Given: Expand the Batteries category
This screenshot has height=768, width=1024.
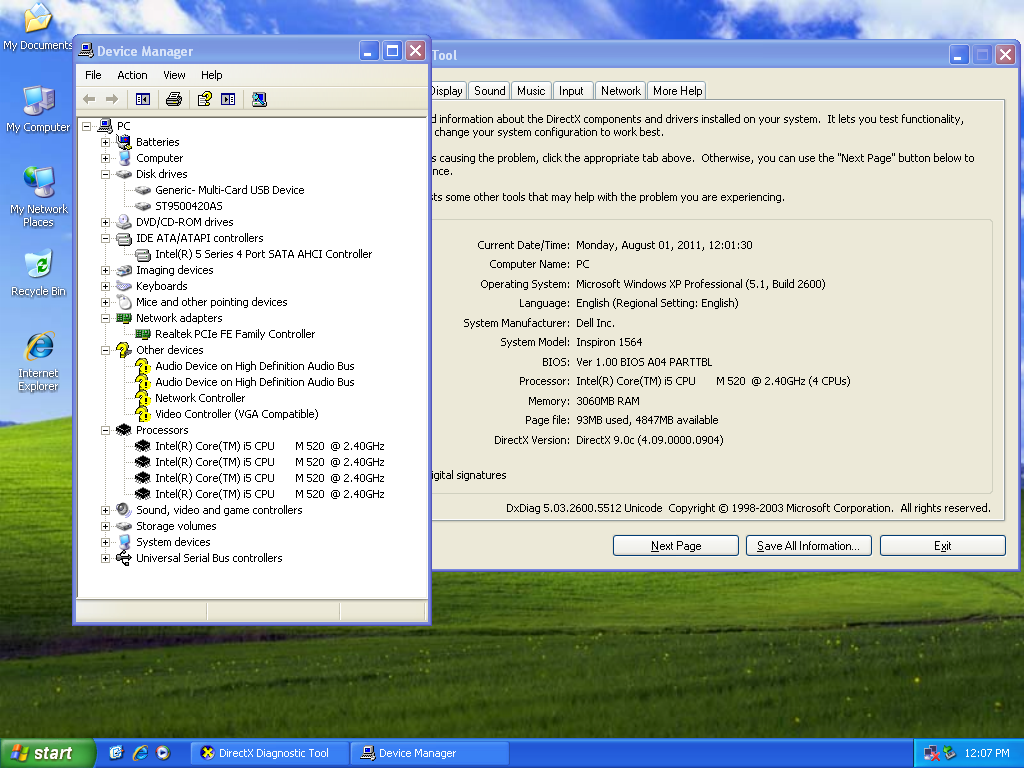Looking at the screenshot, I should tap(105, 142).
